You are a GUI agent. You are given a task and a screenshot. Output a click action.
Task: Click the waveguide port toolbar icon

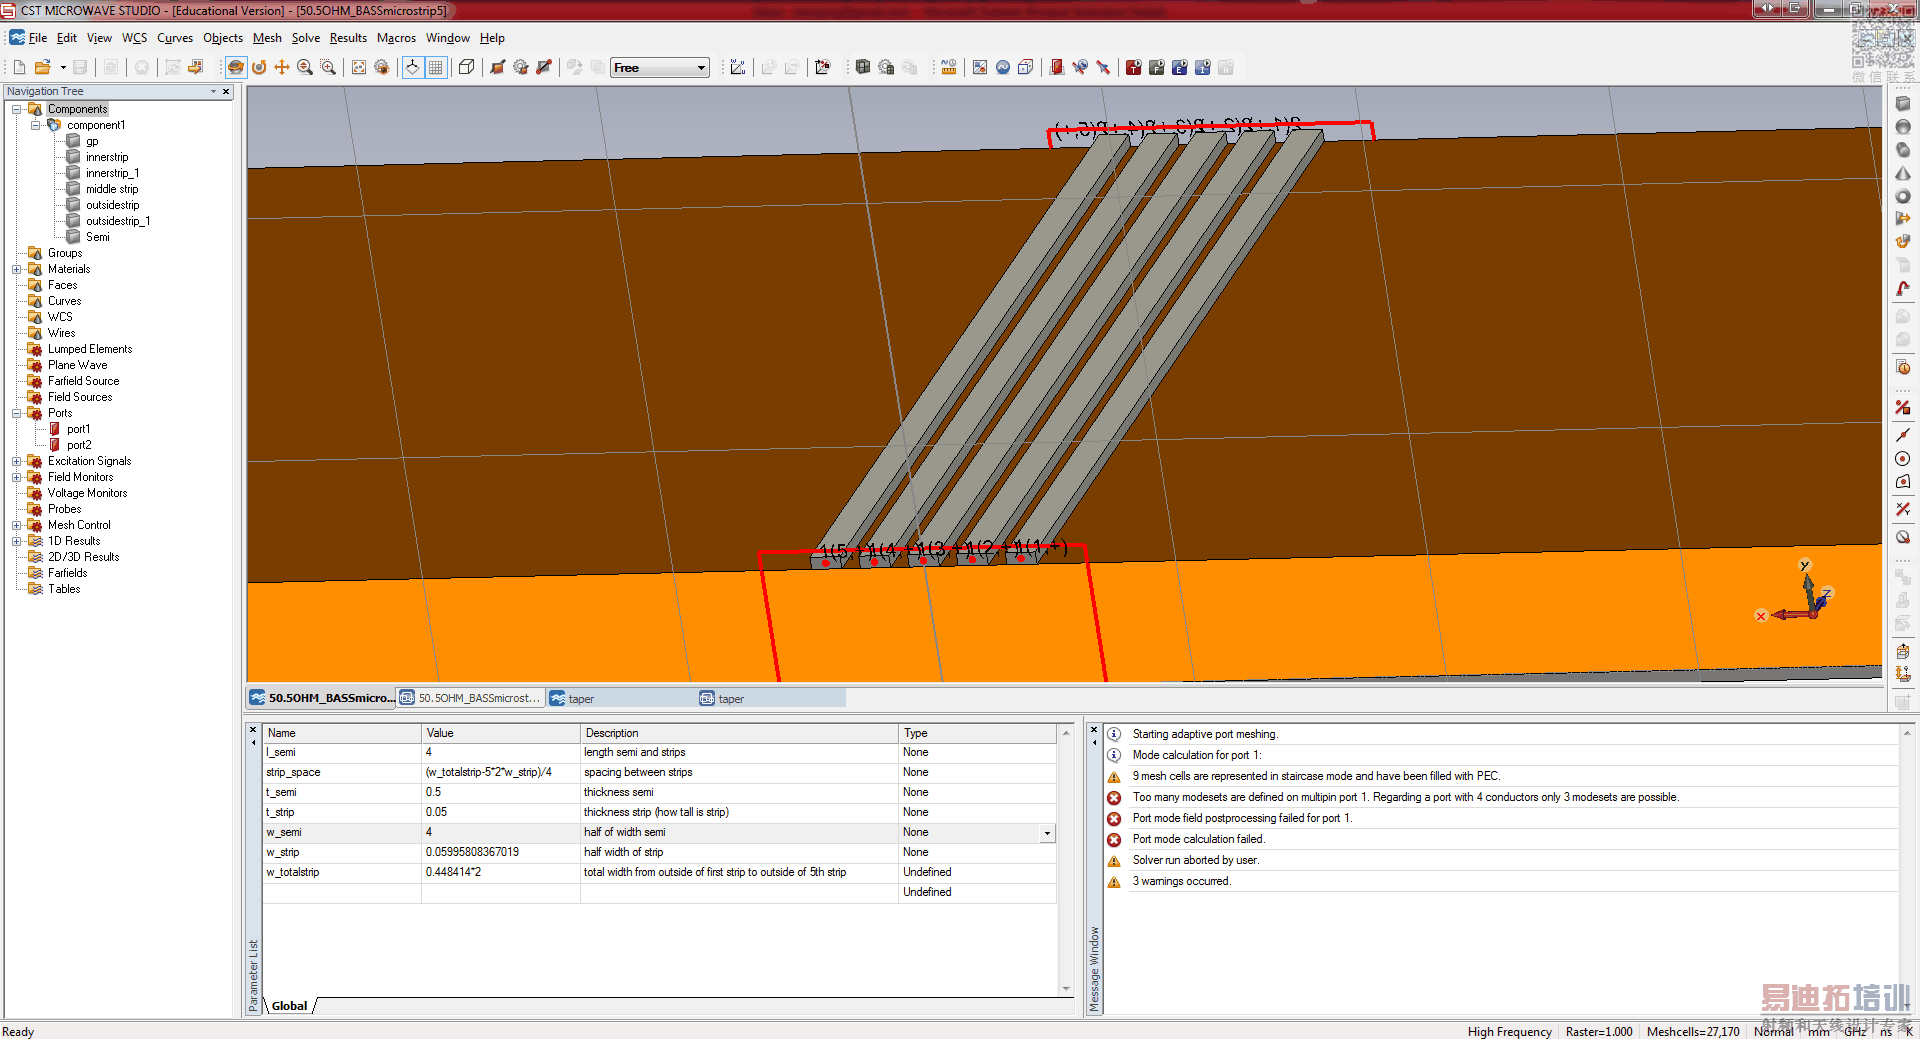(1057, 67)
